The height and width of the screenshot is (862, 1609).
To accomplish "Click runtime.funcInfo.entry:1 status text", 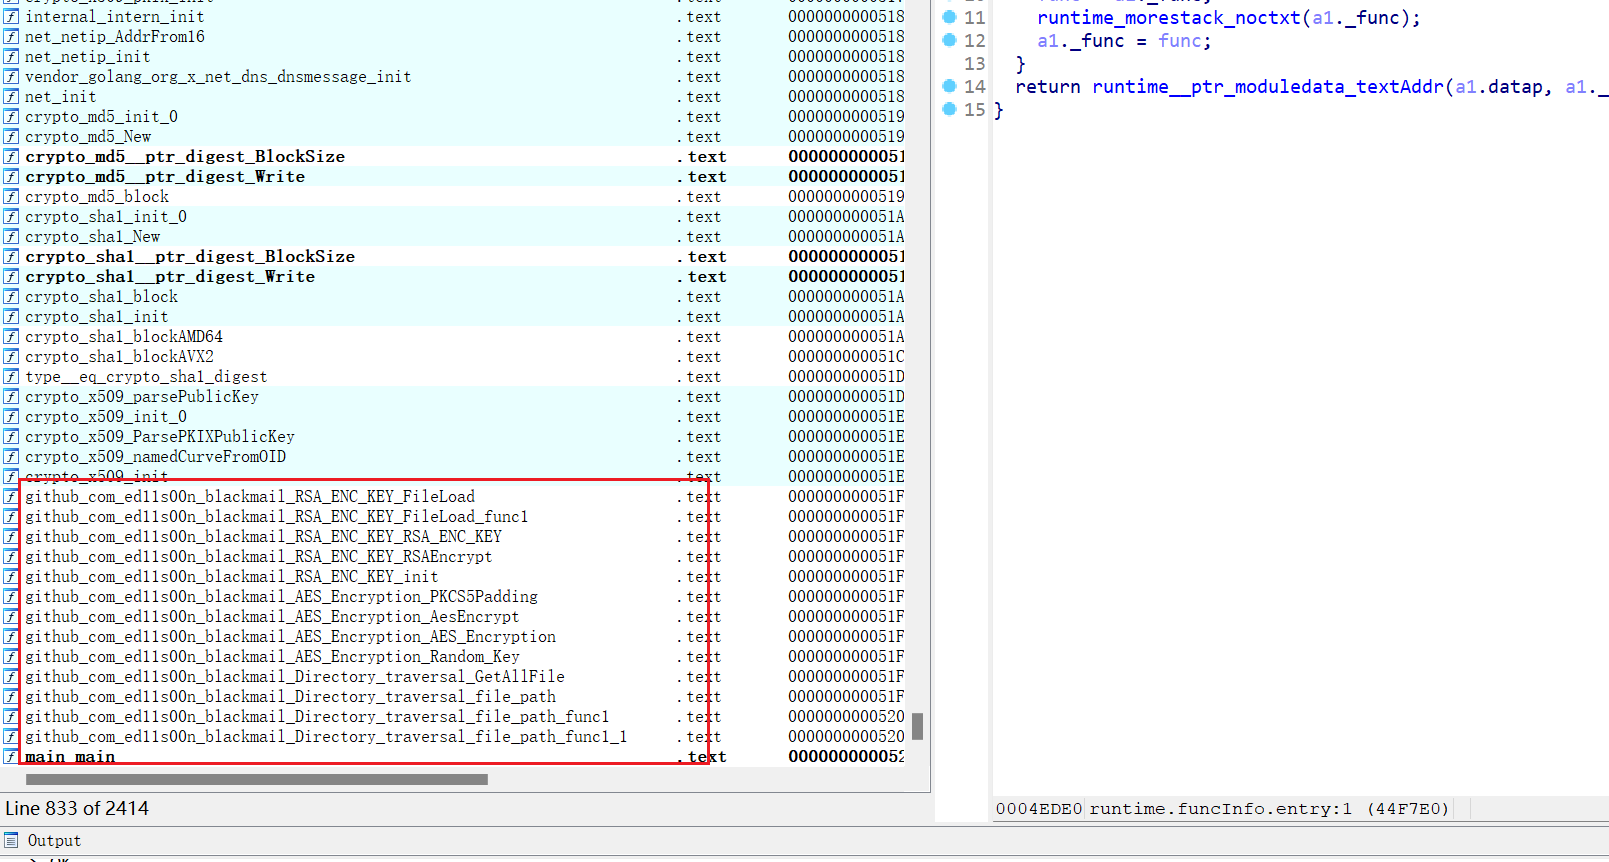I will pyautogui.click(x=1220, y=808).
